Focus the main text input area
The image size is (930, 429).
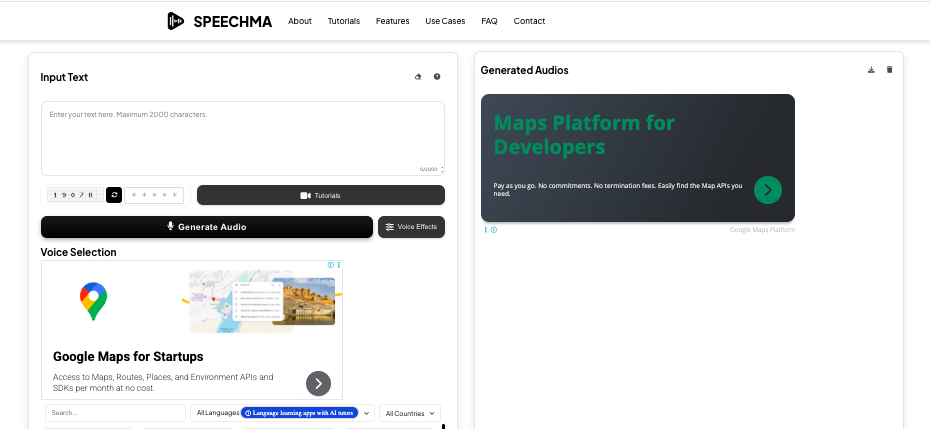[x=243, y=138]
